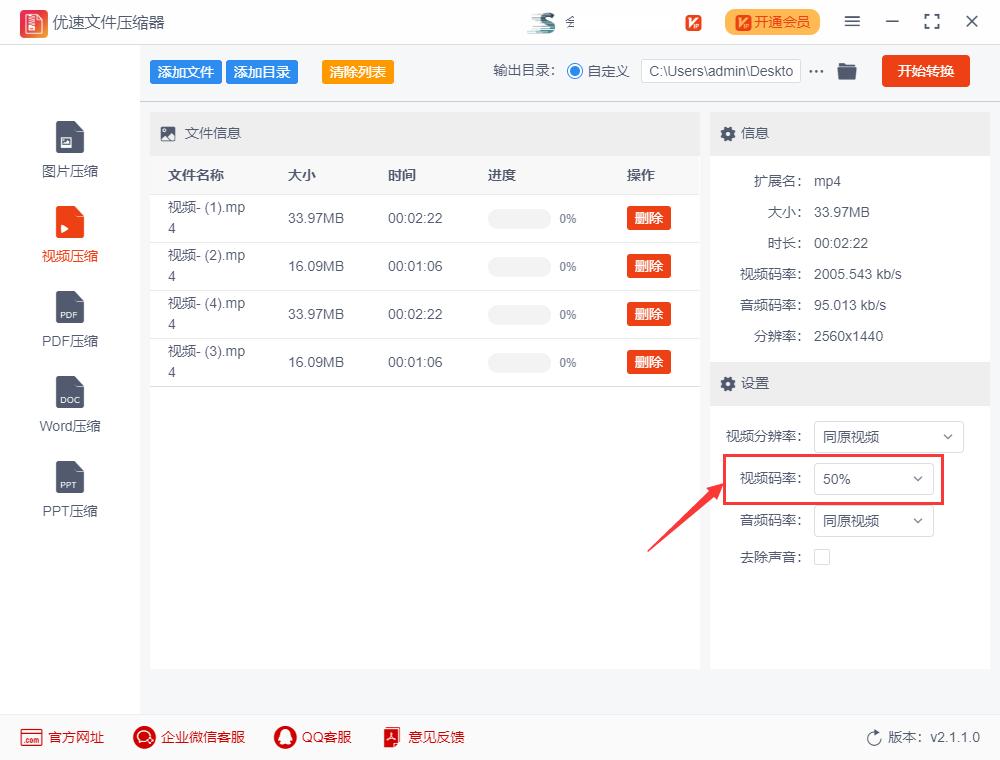This screenshot has width=1000, height=760.
Task: Open the PDF压缩 tool from sidebar
Action: pyautogui.click(x=69, y=318)
